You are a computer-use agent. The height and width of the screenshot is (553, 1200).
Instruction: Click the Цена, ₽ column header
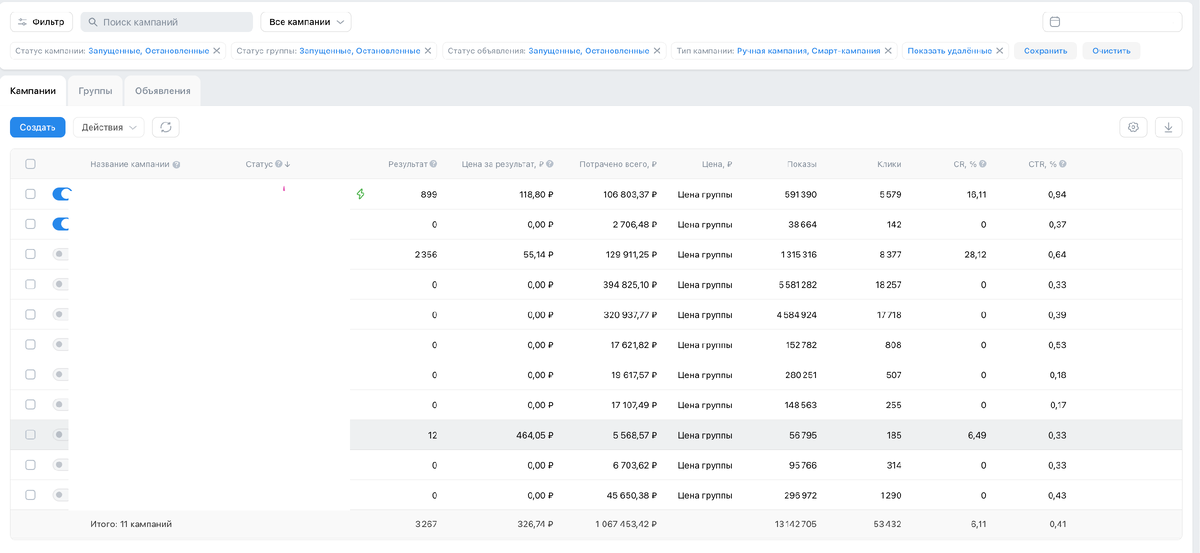tap(717, 164)
